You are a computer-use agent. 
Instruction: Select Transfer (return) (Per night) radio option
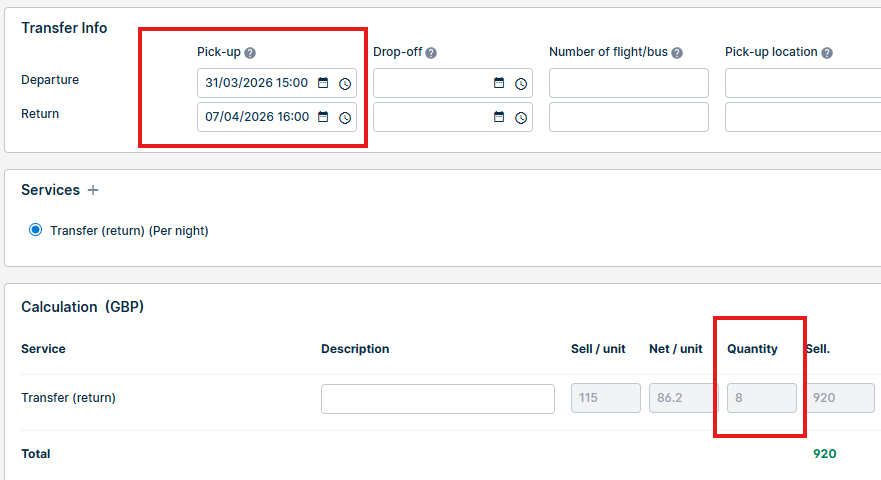[36, 230]
